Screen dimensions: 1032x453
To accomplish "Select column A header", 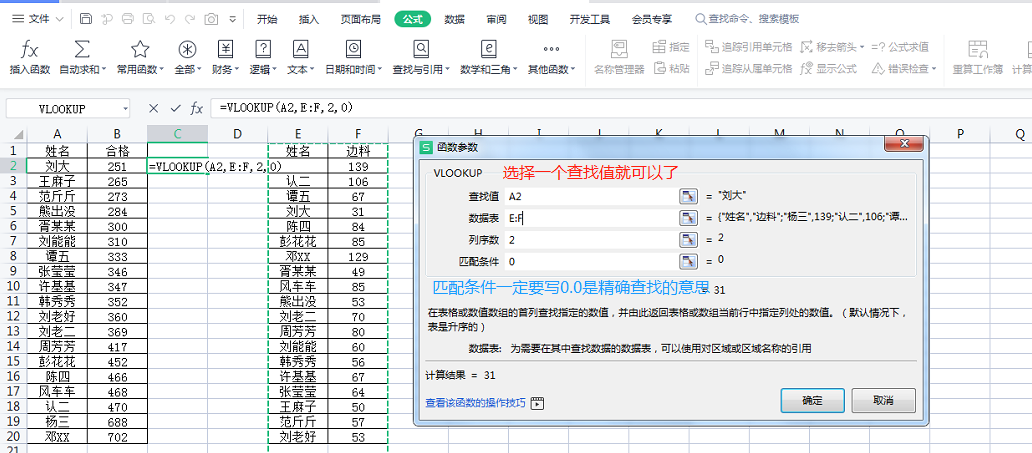I will click(57, 134).
